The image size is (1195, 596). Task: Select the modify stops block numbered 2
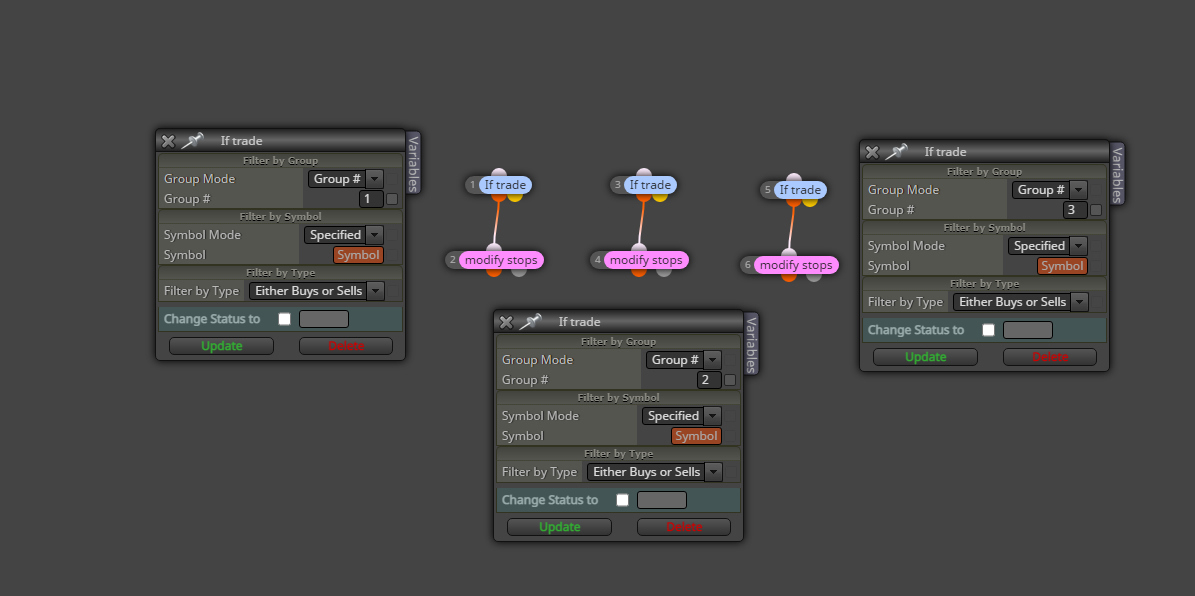[501, 260]
